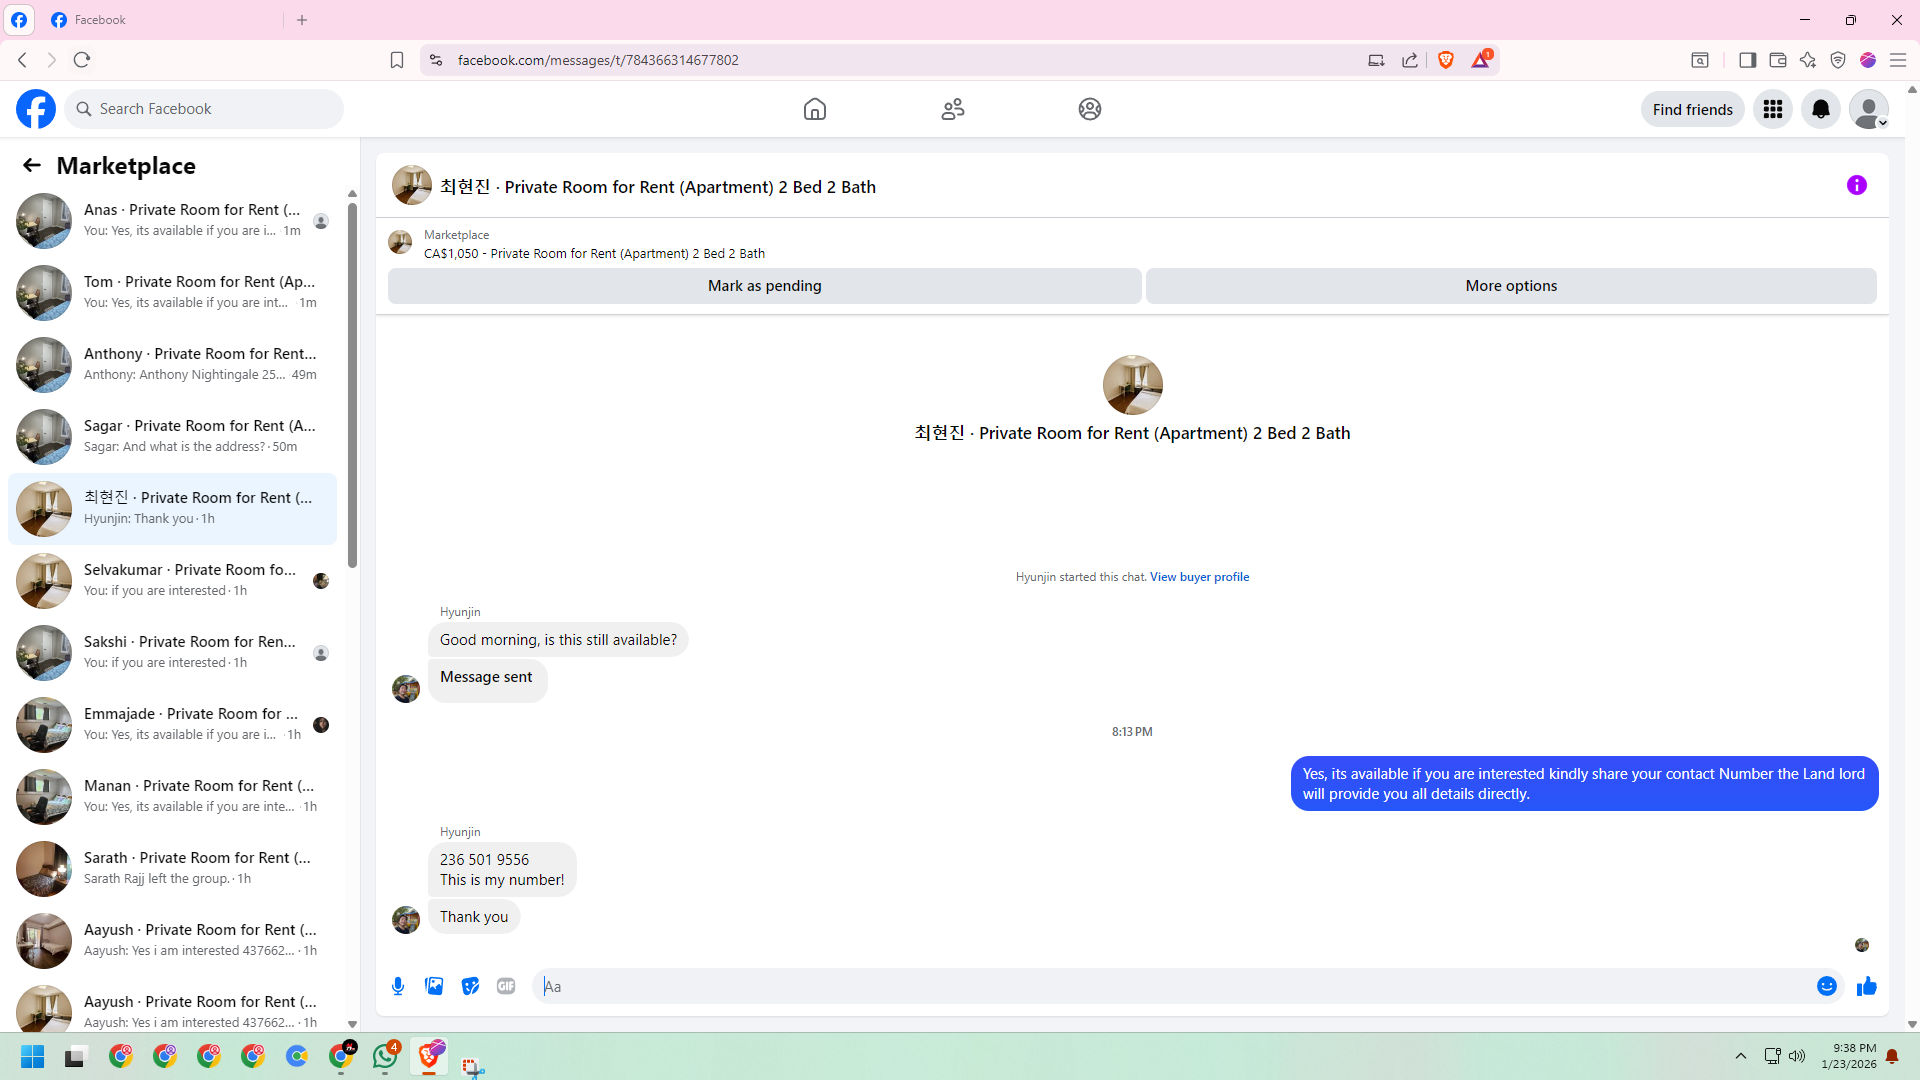This screenshot has height=1080, width=1920.
Task: Click Mark as pending button
Action: pyautogui.click(x=764, y=286)
